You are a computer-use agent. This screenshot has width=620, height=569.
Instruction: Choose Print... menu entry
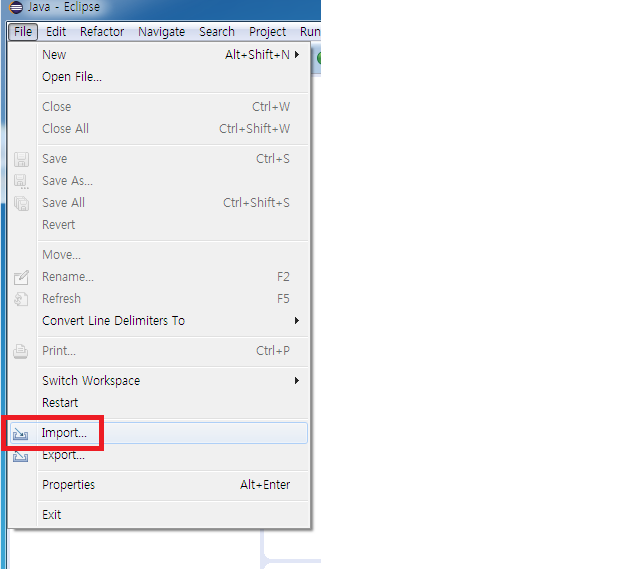173,351
